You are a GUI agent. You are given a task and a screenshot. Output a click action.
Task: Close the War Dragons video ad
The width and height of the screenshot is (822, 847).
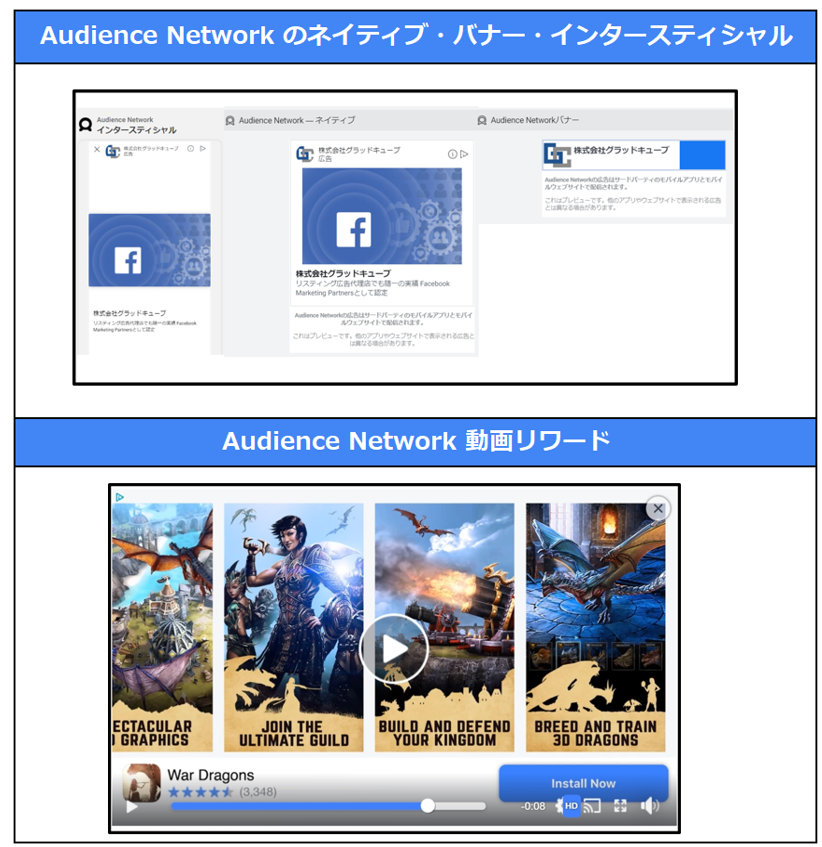[x=658, y=508]
